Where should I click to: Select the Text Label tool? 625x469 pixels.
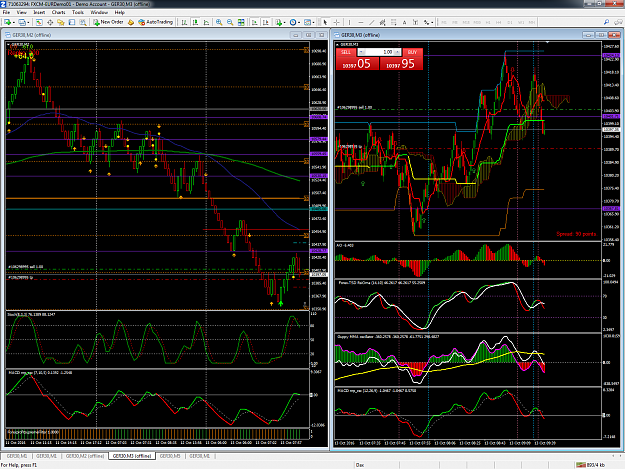coord(415,22)
